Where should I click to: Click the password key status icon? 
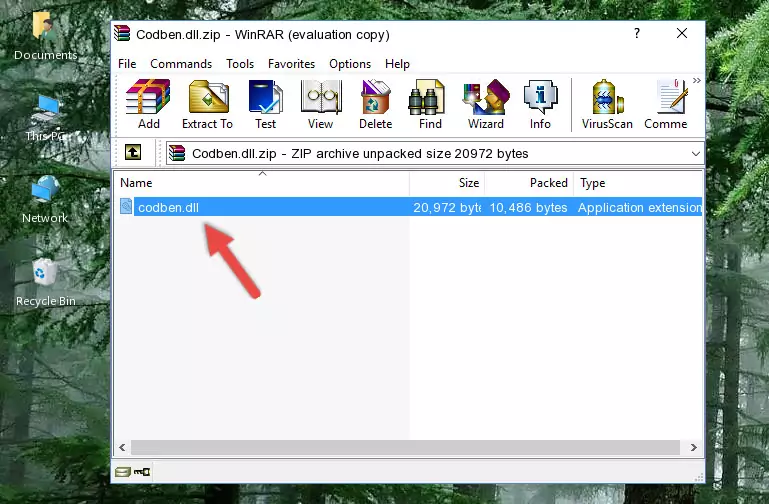142,472
